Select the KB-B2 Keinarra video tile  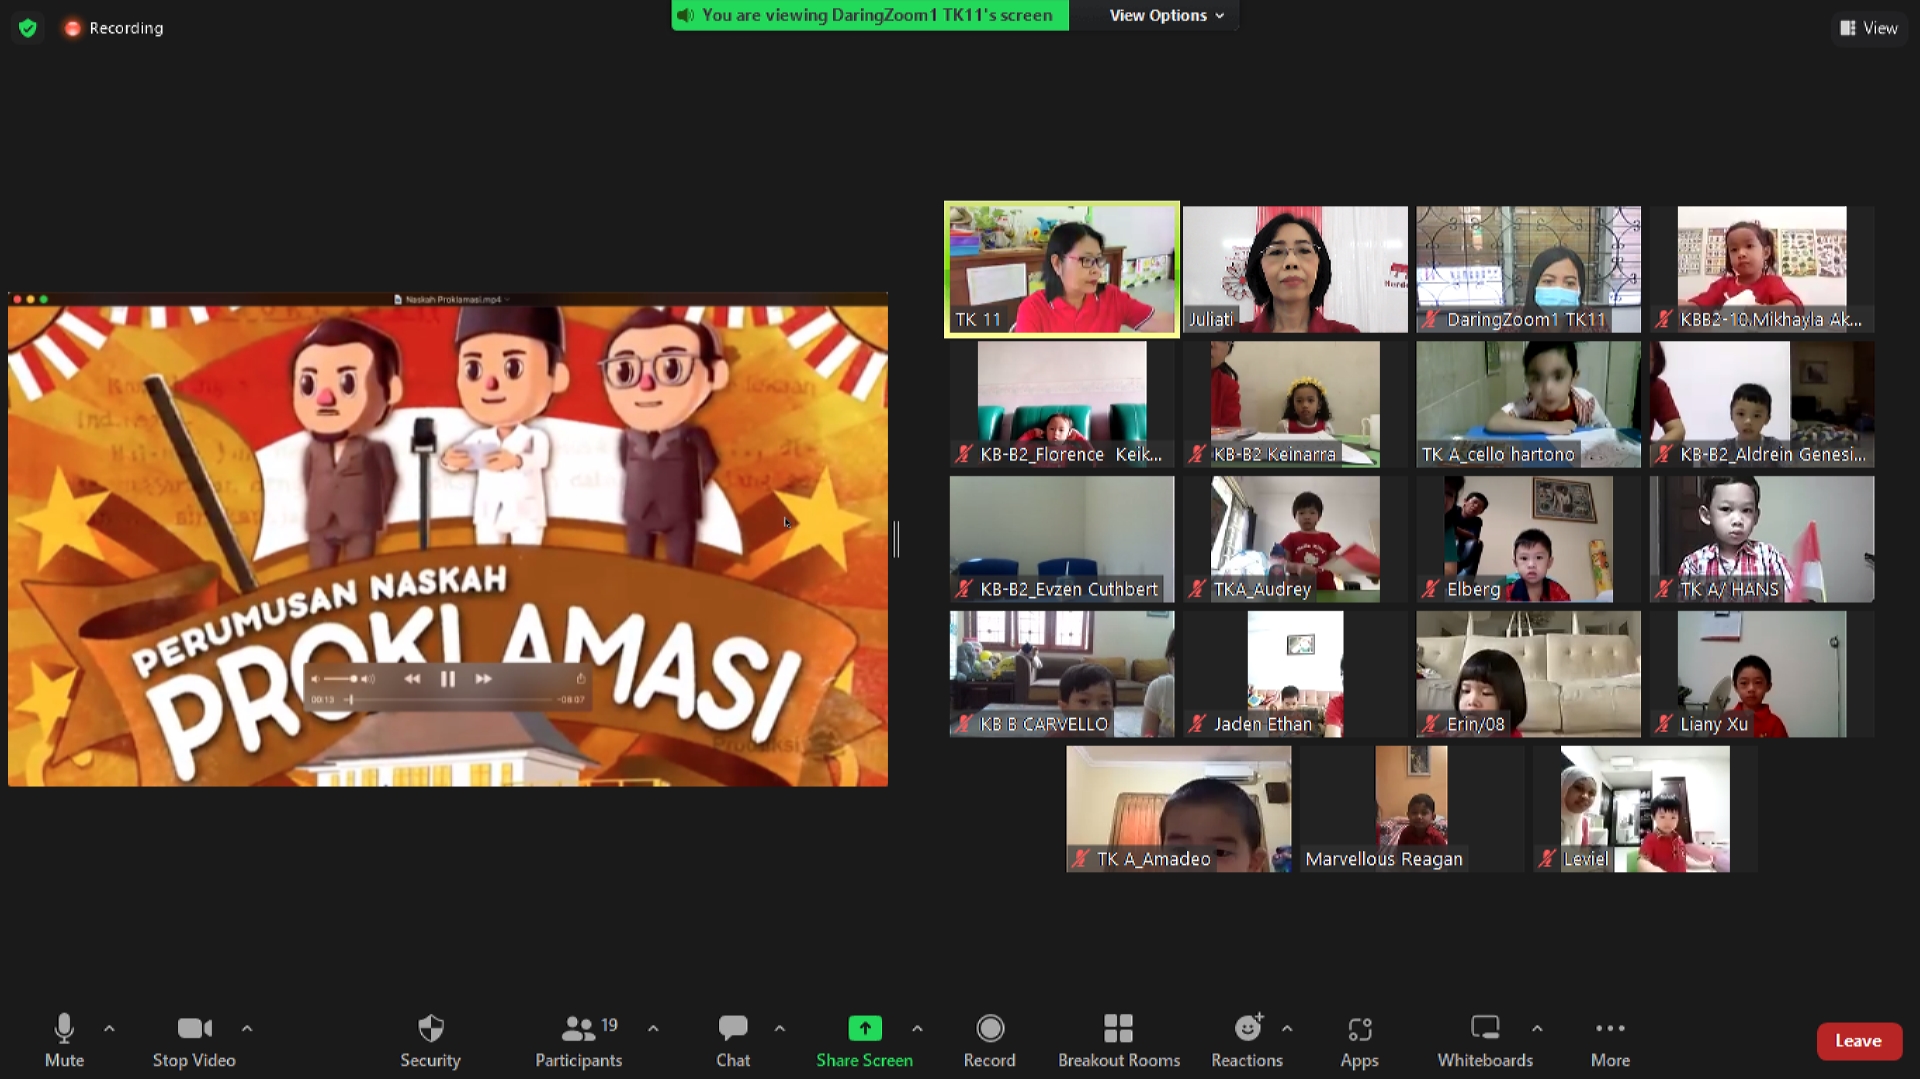[x=1295, y=404]
